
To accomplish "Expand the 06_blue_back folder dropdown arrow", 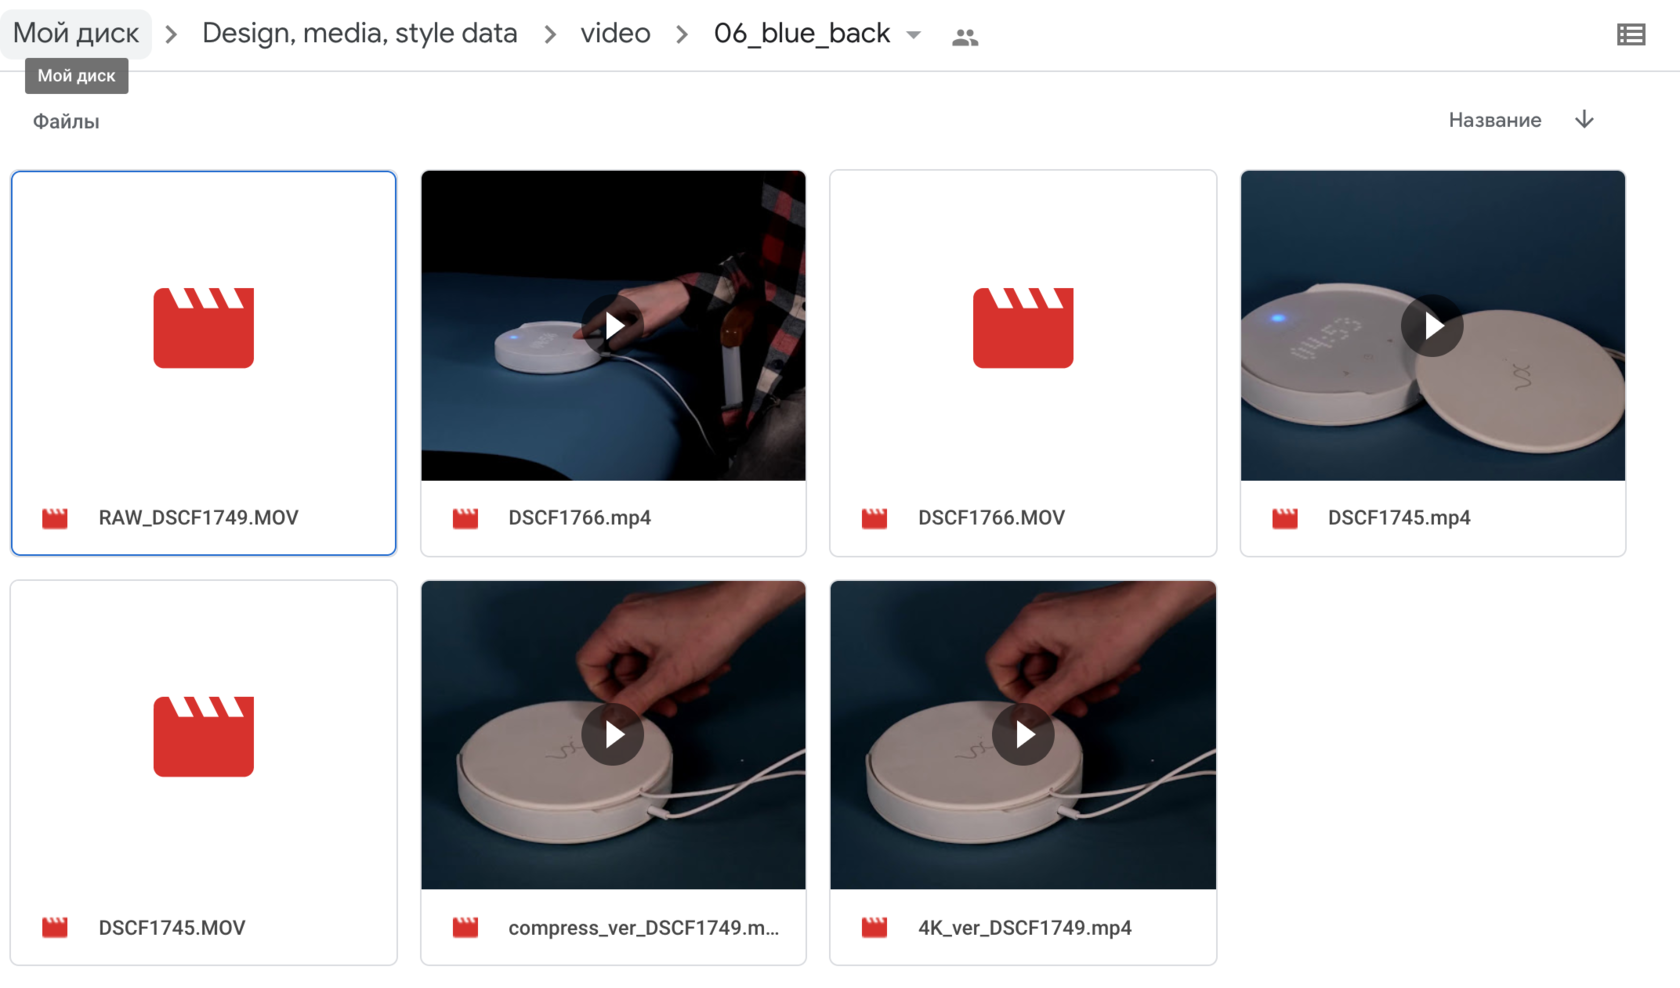I will (x=914, y=35).
